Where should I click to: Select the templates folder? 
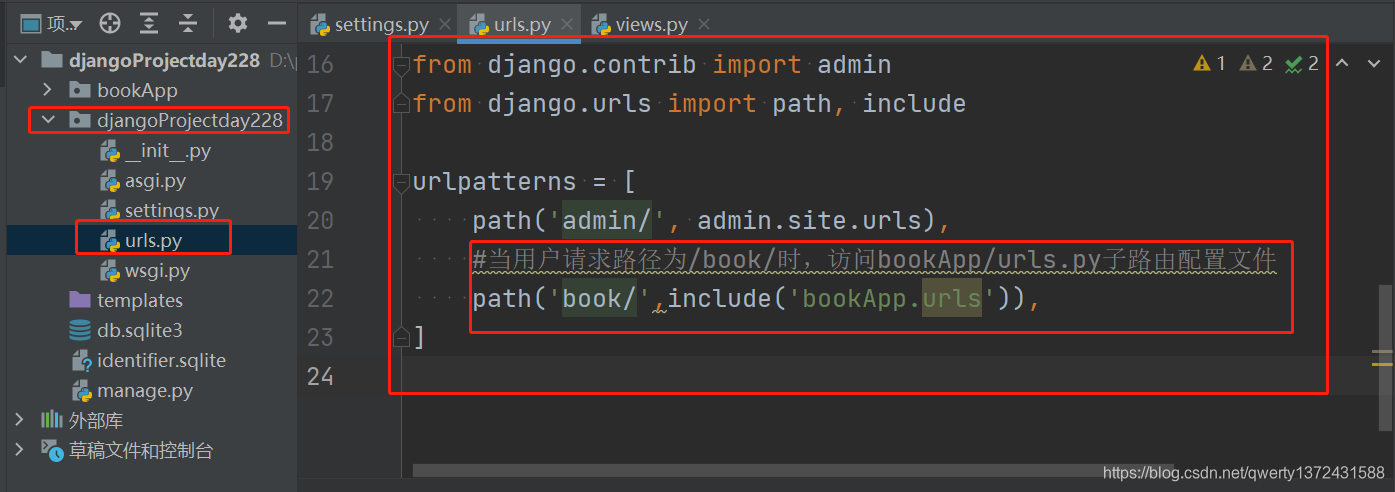[x=139, y=300]
